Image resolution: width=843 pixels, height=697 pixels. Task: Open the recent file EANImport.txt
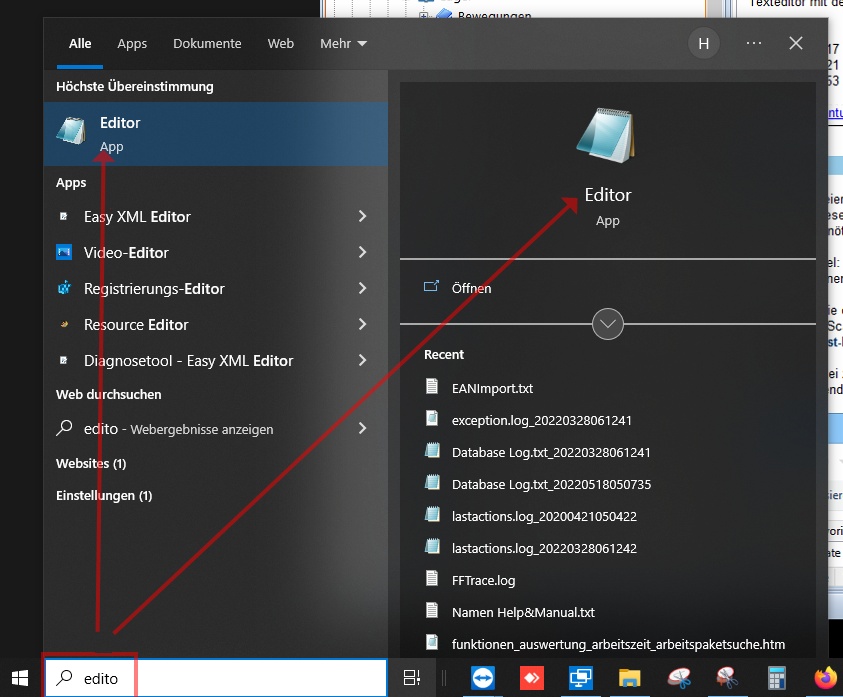[492, 388]
